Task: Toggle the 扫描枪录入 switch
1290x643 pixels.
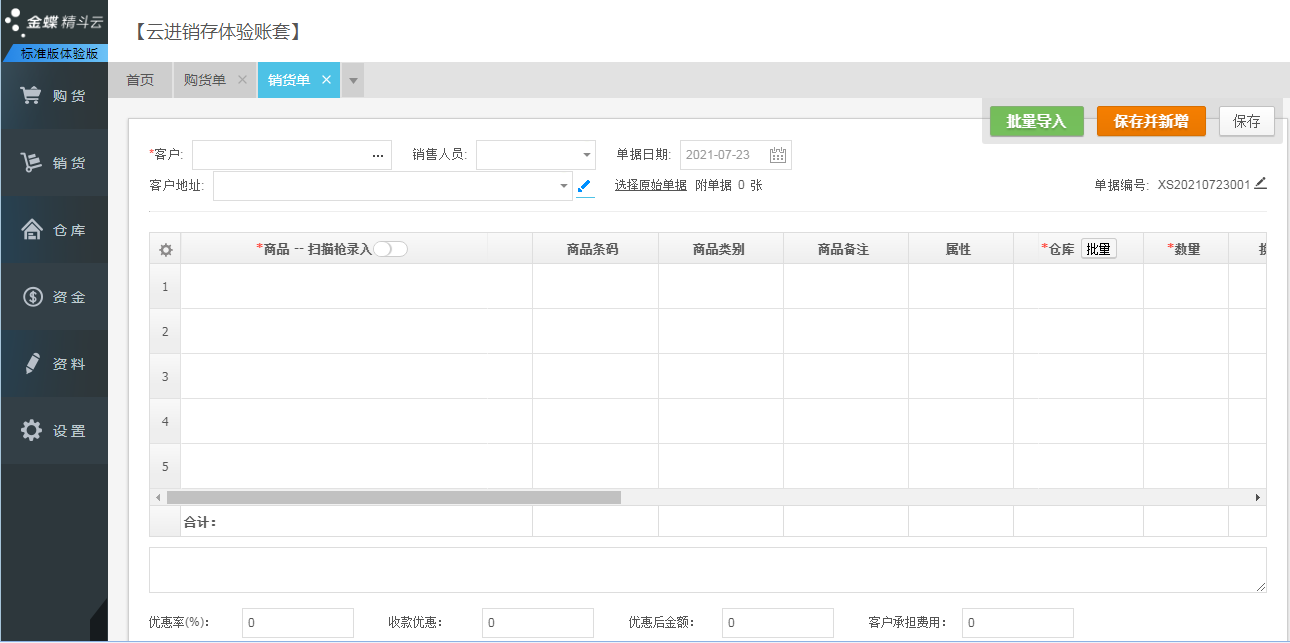Action: pyautogui.click(x=390, y=249)
